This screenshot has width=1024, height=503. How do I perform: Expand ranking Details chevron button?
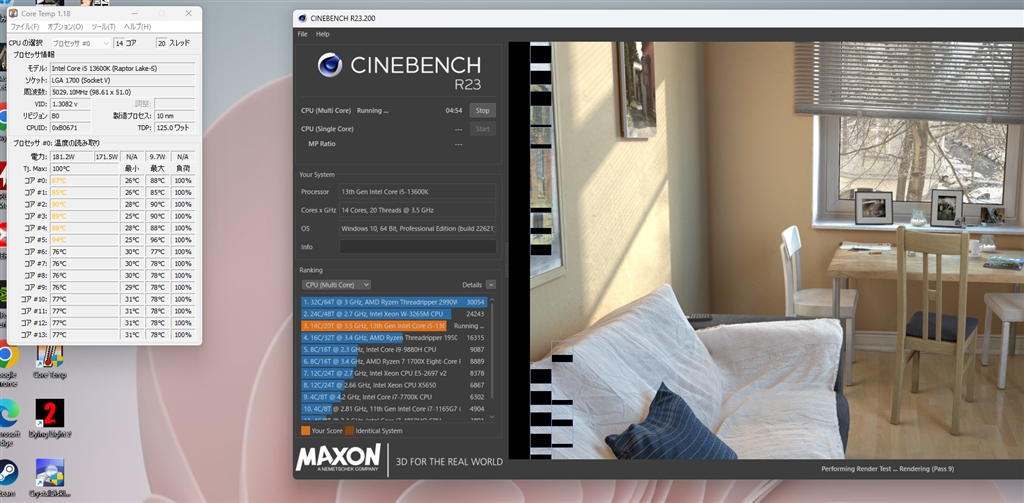[490, 285]
